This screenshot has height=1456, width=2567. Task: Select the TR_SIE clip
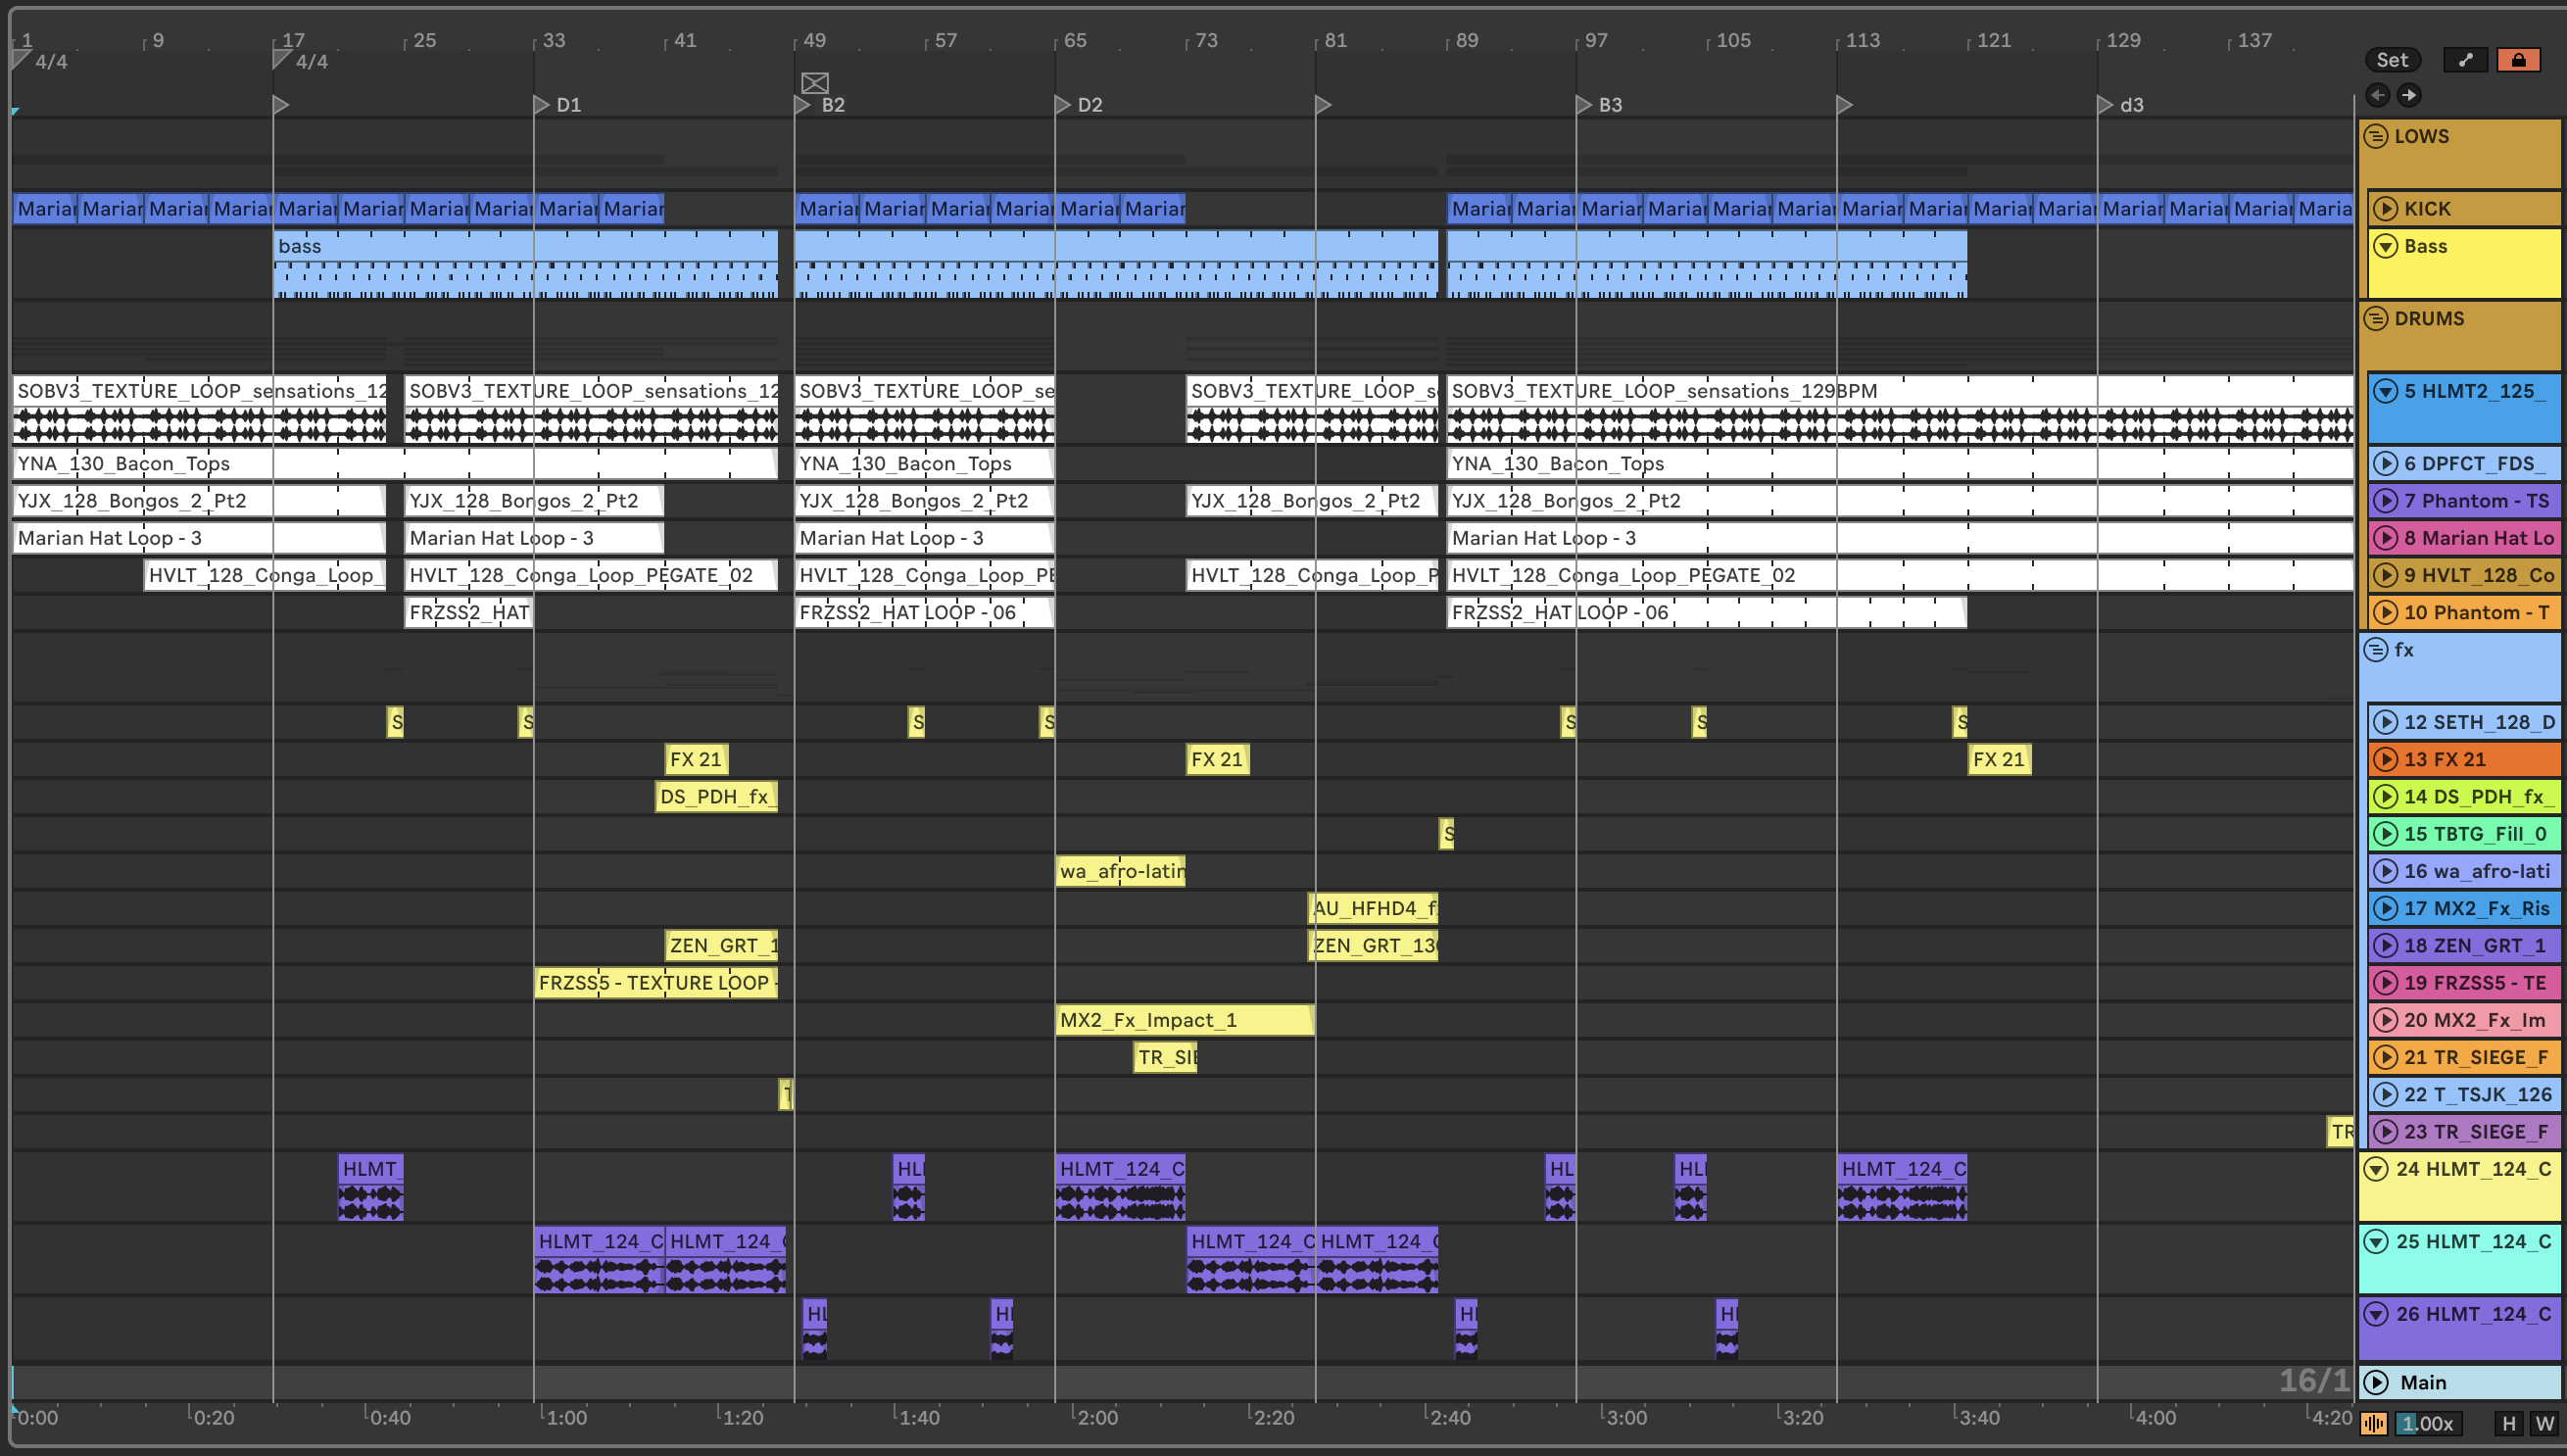click(x=1166, y=1057)
